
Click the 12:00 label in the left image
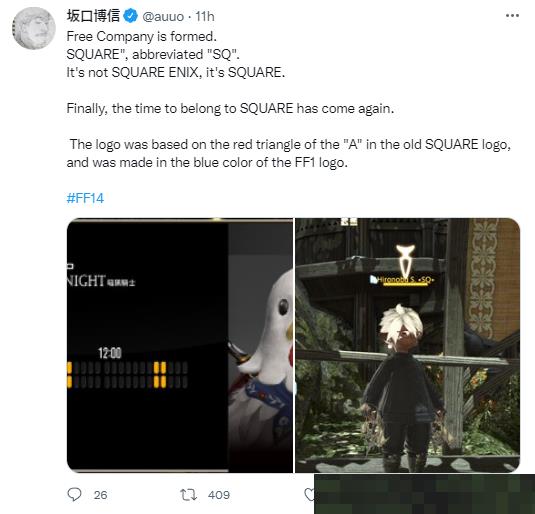110,353
